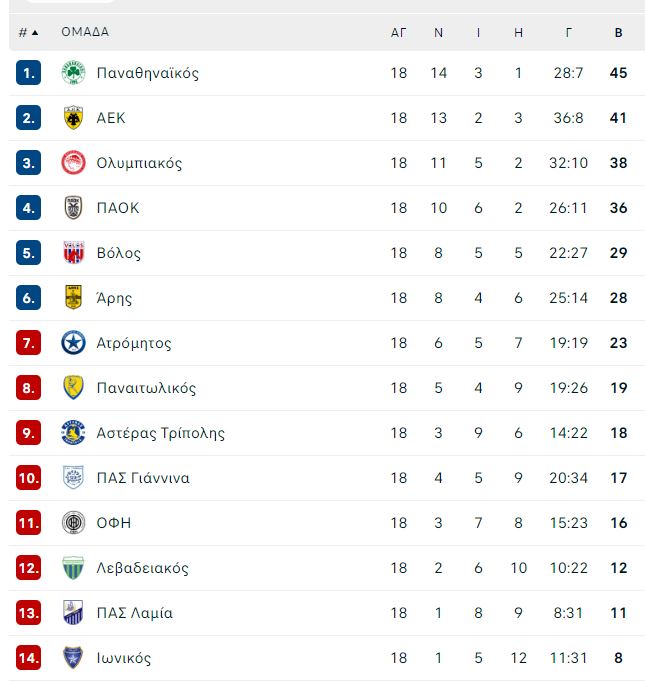This screenshot has height=681, width=645.
Task: Click the ΟΦΗ team name
Action: click(x=114, y=523)
